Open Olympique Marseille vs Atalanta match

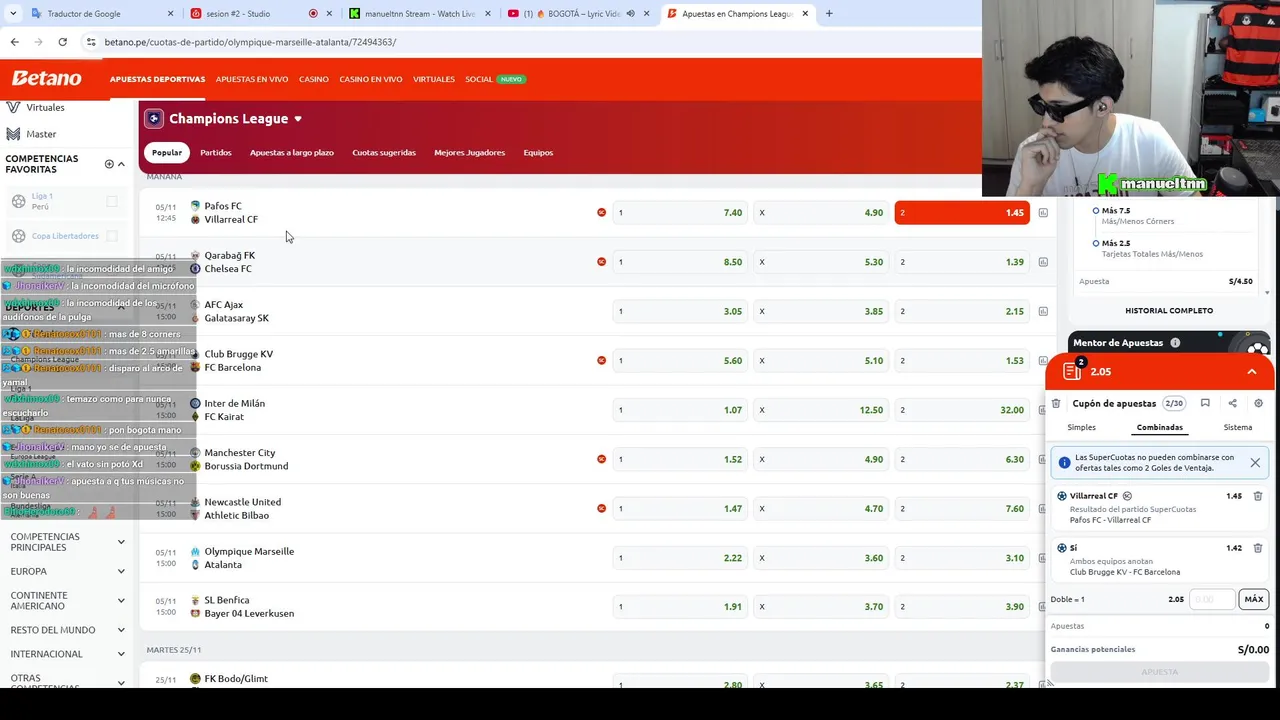[x=249, y=558]
